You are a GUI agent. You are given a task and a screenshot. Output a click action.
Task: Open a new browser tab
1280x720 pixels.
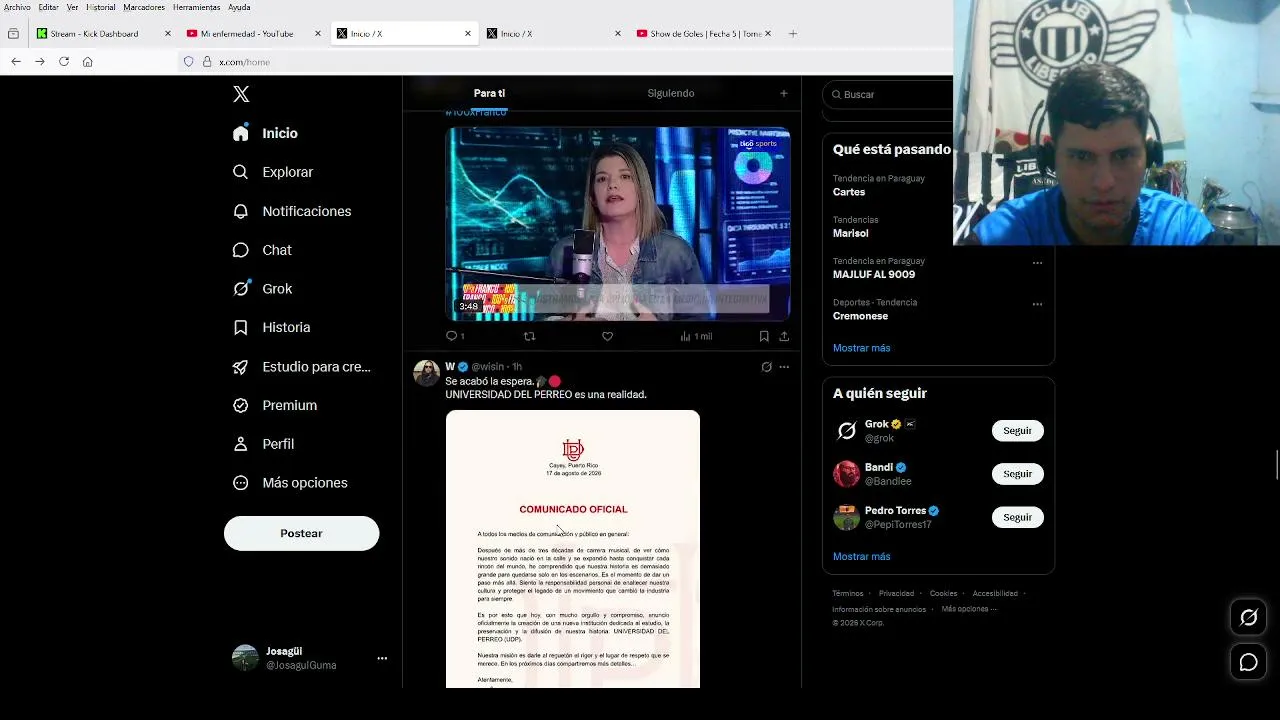click(x=793, y=34)
